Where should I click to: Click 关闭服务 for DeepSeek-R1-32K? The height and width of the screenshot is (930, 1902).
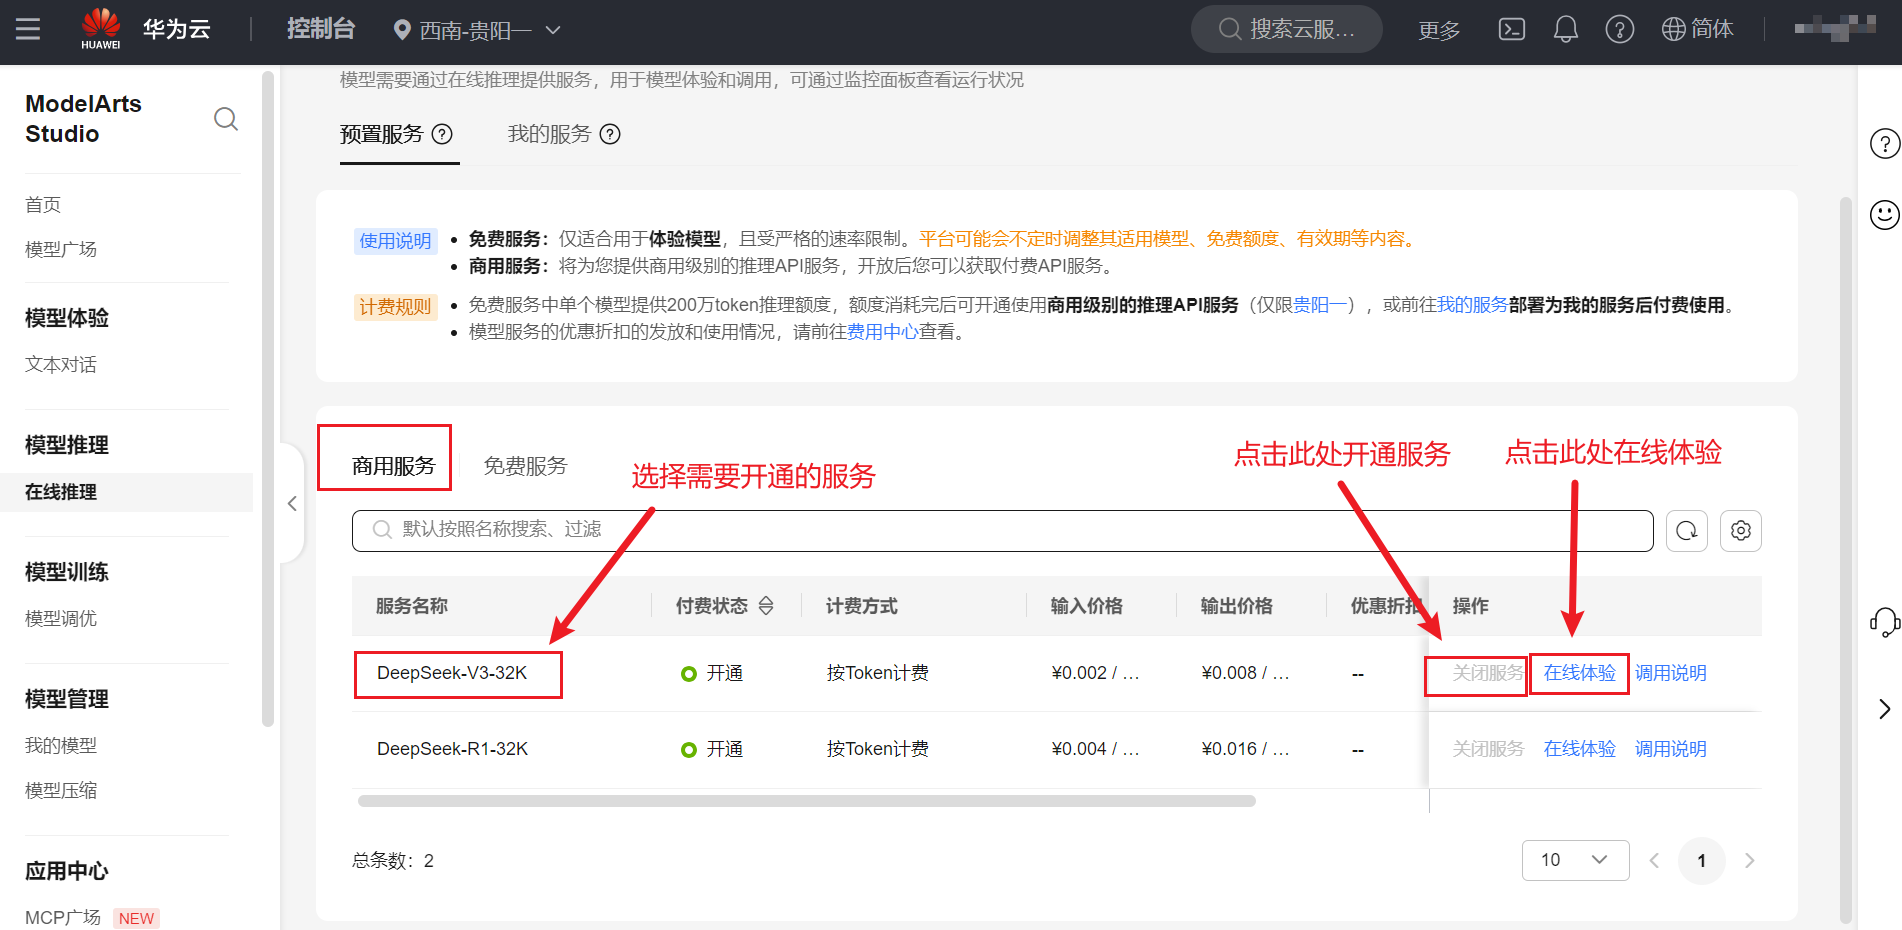[x=1489, y=749]
